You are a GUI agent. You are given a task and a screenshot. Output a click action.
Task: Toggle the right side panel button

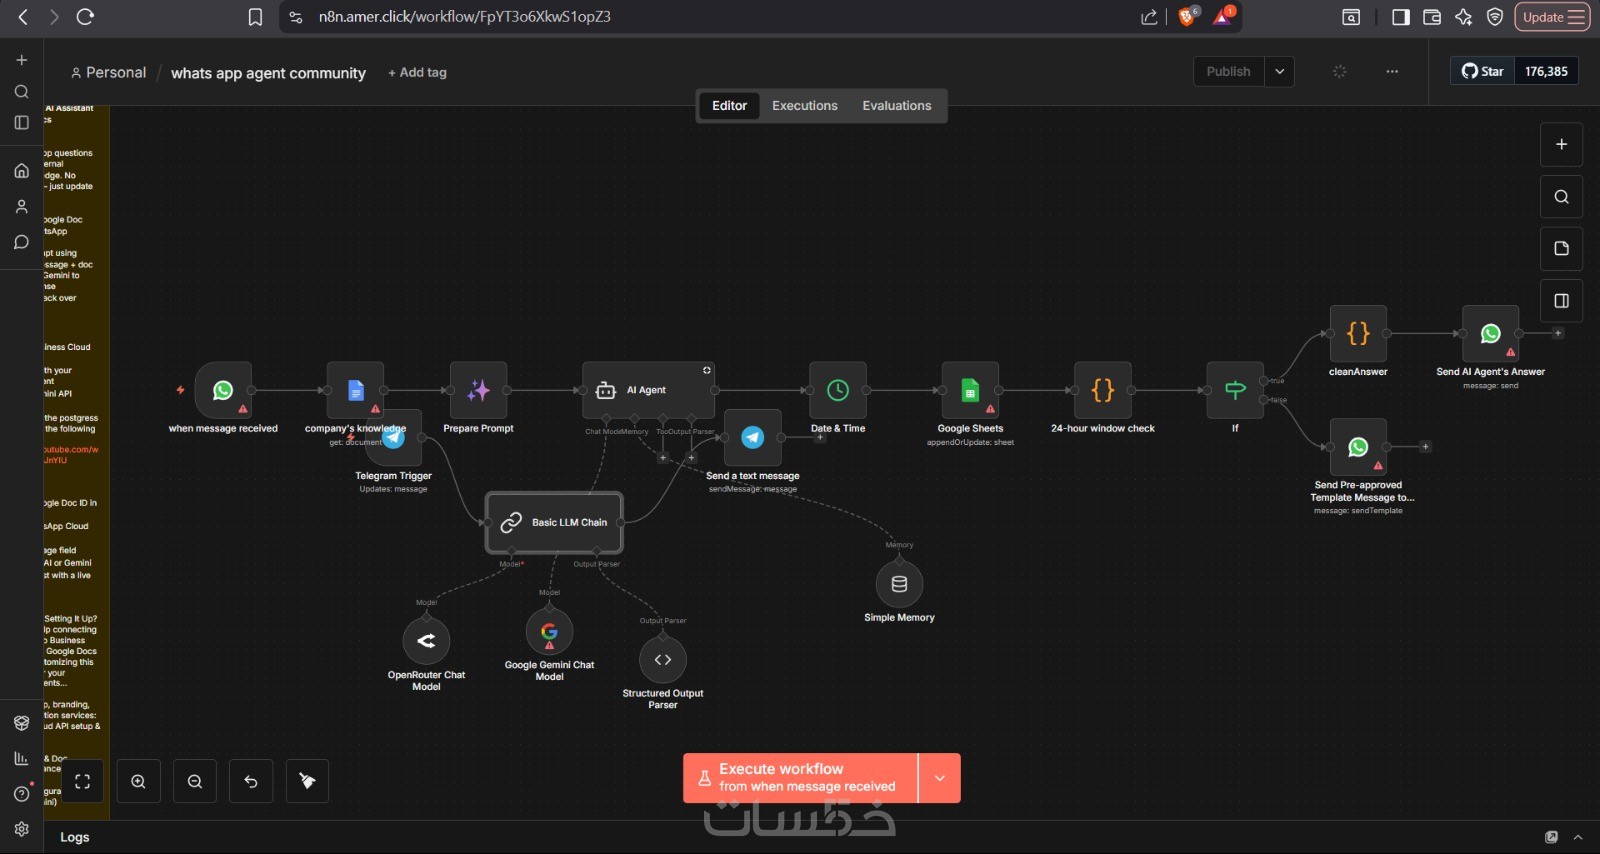pyautogui.click(x=1561, y=300)
